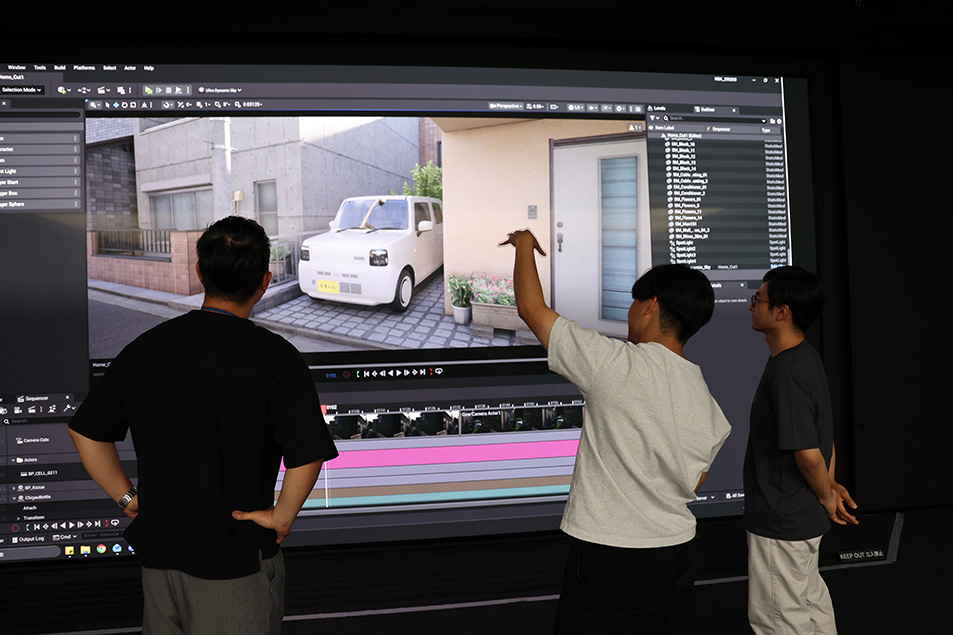Select SM_Block_14 in the Outliner

(x=684, y=168)
